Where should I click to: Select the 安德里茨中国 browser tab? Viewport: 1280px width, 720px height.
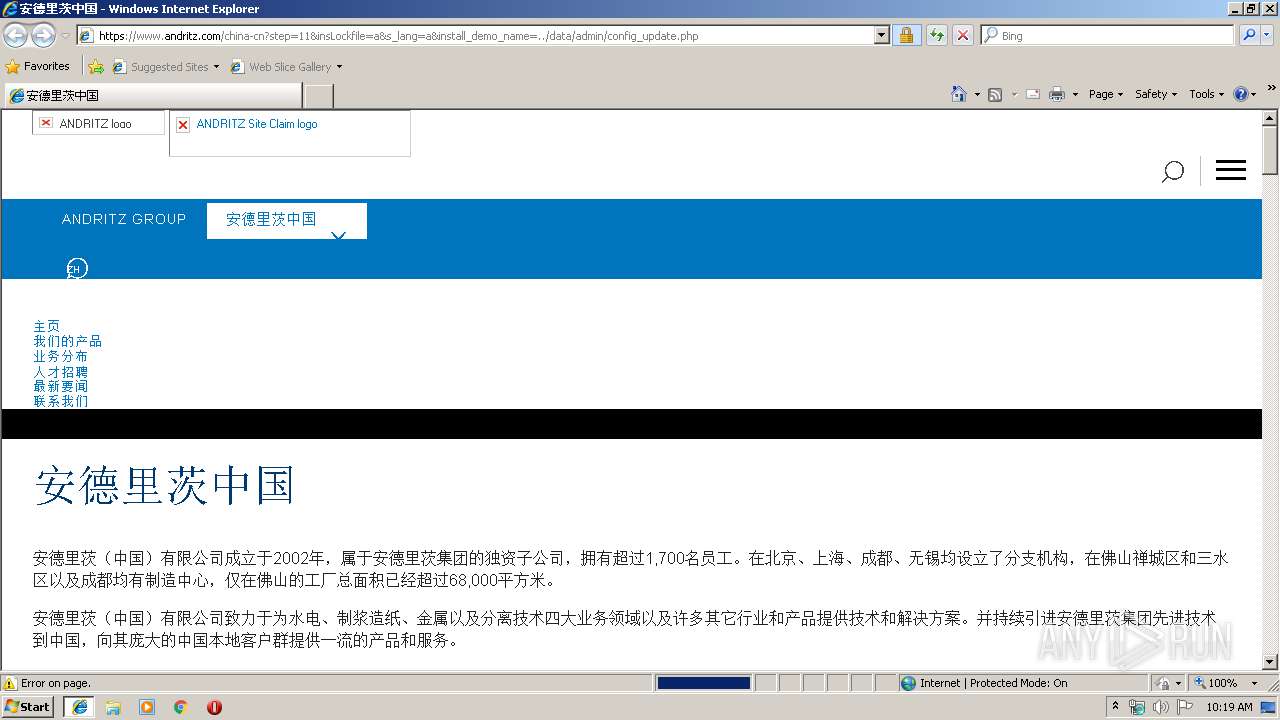153,95
